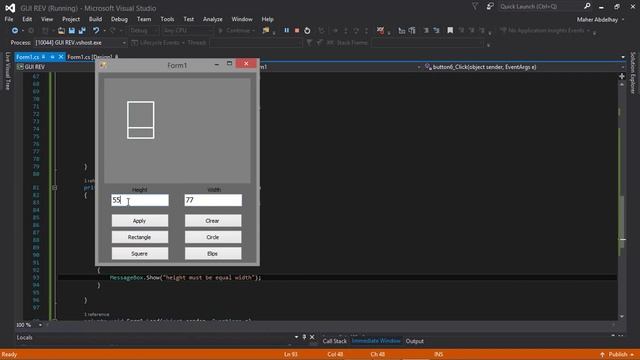The width and height of the screenshot is (640, 360).
Task: Open the Help menu
Action: (x=267, y=19)
